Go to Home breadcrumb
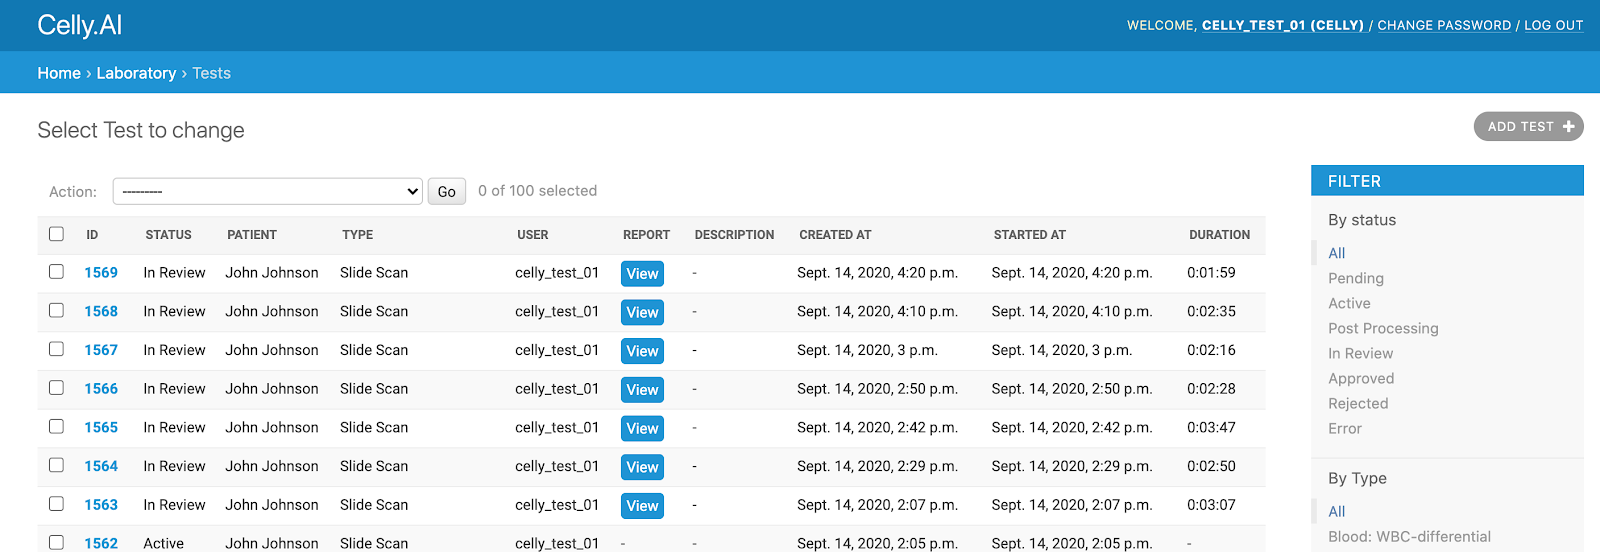Viewport: 1600px width, 552px height. (59, 73)
